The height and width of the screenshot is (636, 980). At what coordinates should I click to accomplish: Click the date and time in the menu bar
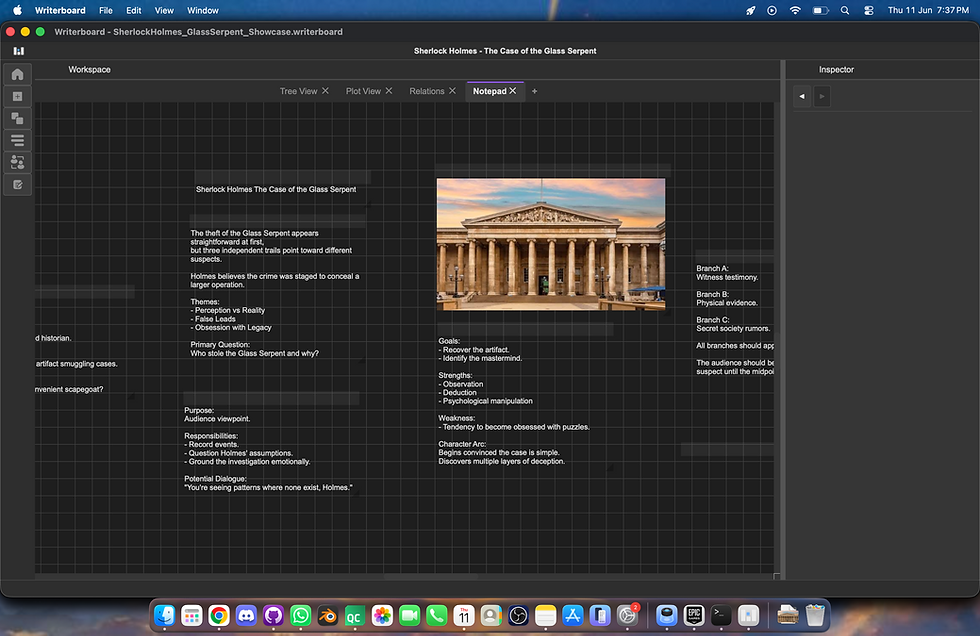(928, 10)
